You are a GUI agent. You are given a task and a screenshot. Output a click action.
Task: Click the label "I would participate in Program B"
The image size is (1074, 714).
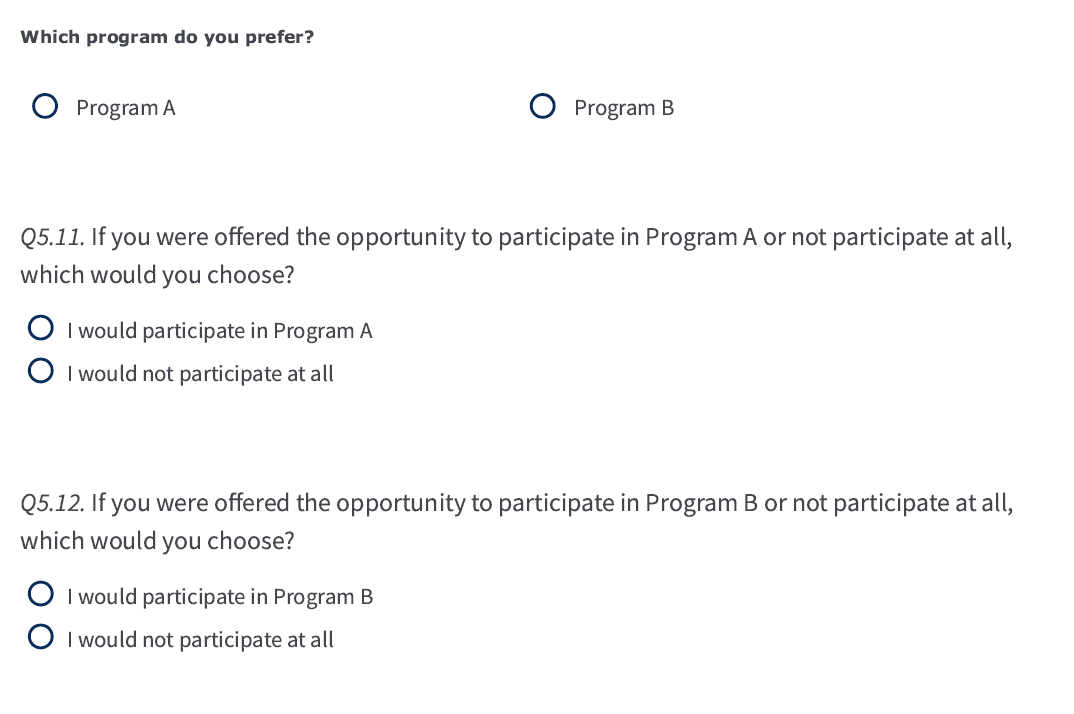(x=220, y=596)
